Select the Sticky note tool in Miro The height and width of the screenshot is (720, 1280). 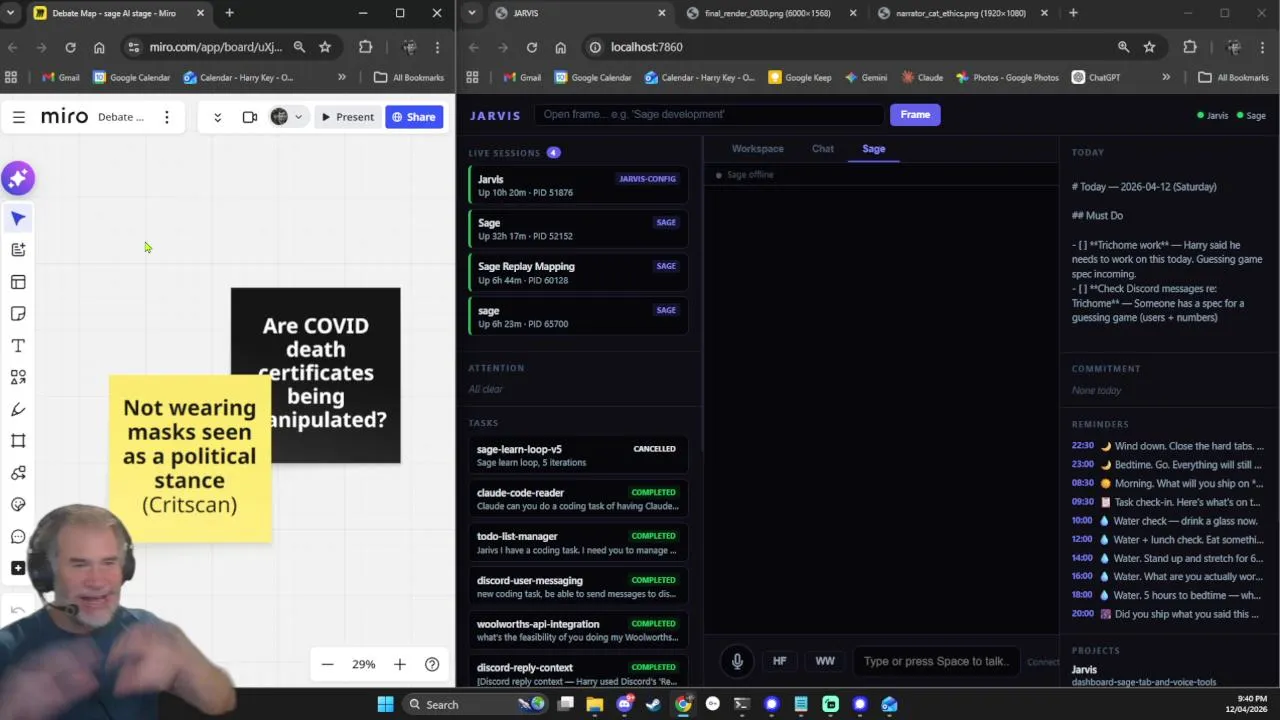coord(18,314)
